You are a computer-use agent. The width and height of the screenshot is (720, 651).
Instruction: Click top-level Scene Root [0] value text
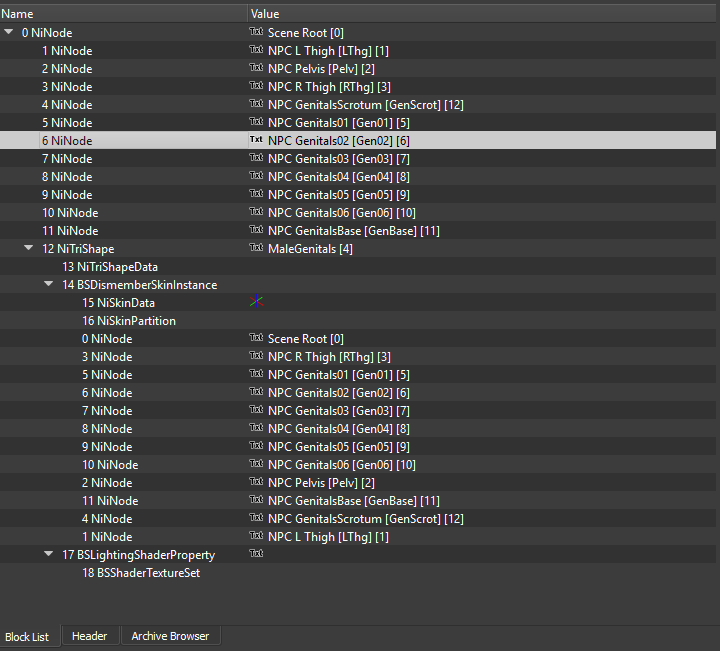306,33
